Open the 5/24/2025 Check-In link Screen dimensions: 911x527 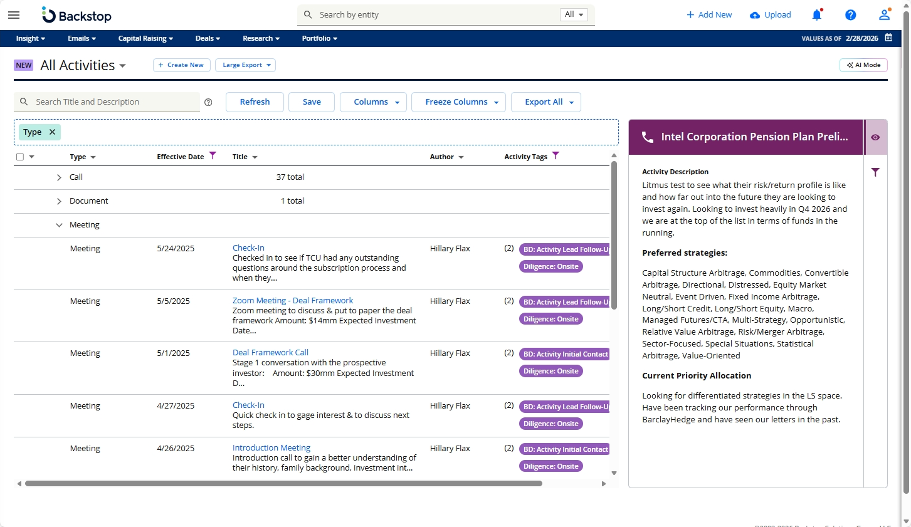(248, 248)
